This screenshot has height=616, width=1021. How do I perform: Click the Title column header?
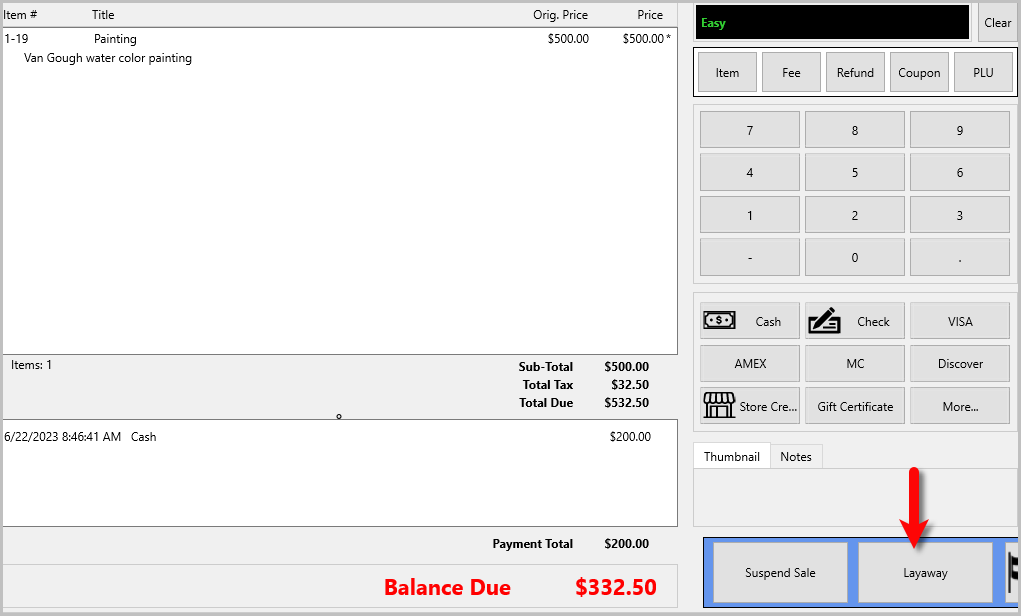103,14
